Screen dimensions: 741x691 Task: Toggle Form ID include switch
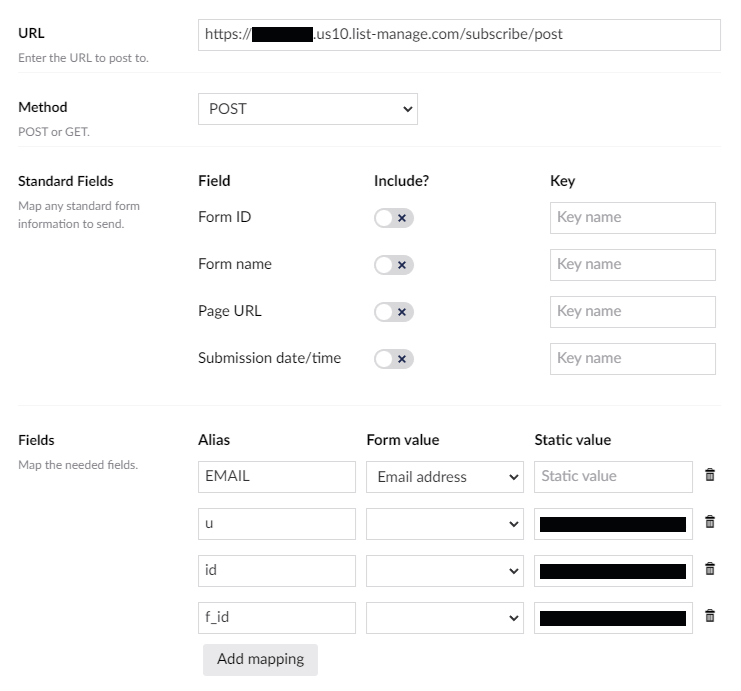tap(394, 218)
